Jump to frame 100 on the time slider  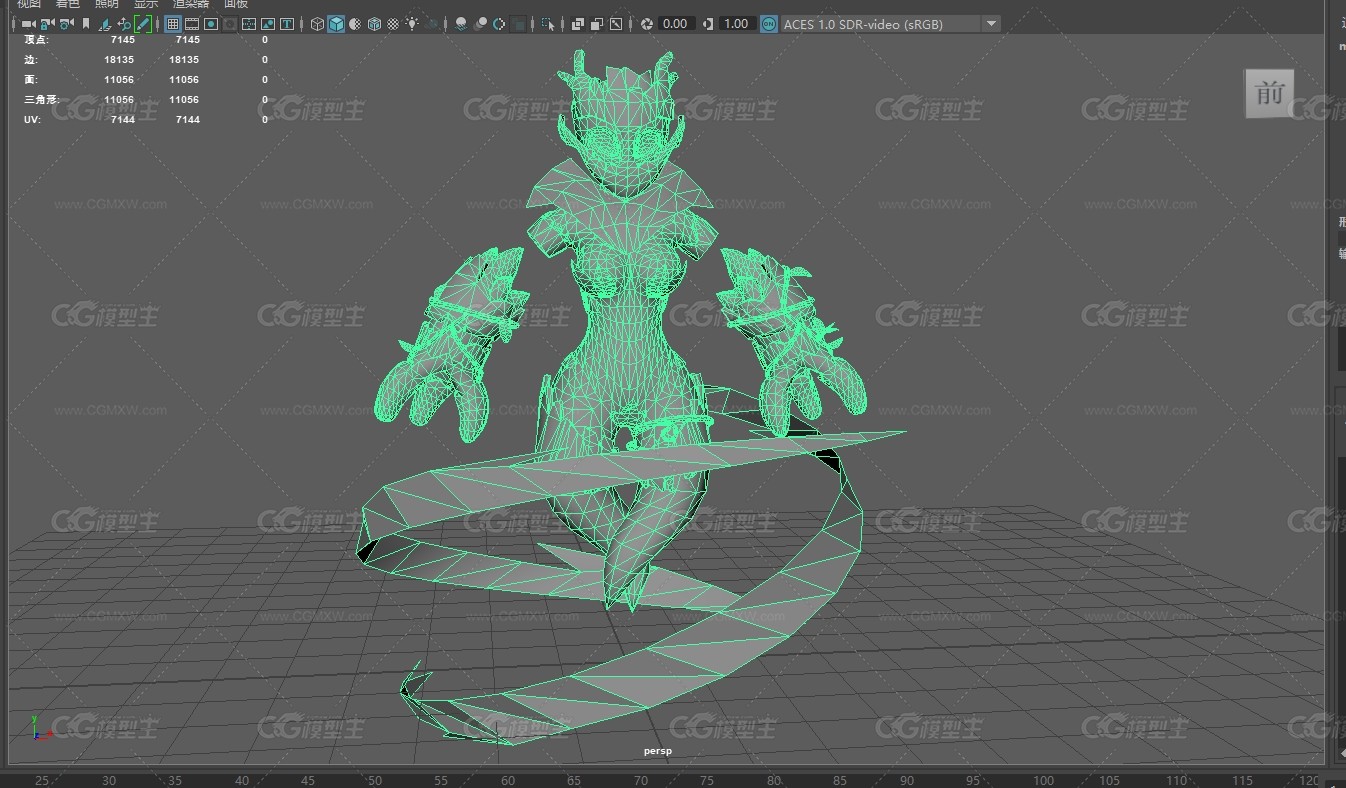1043,781
